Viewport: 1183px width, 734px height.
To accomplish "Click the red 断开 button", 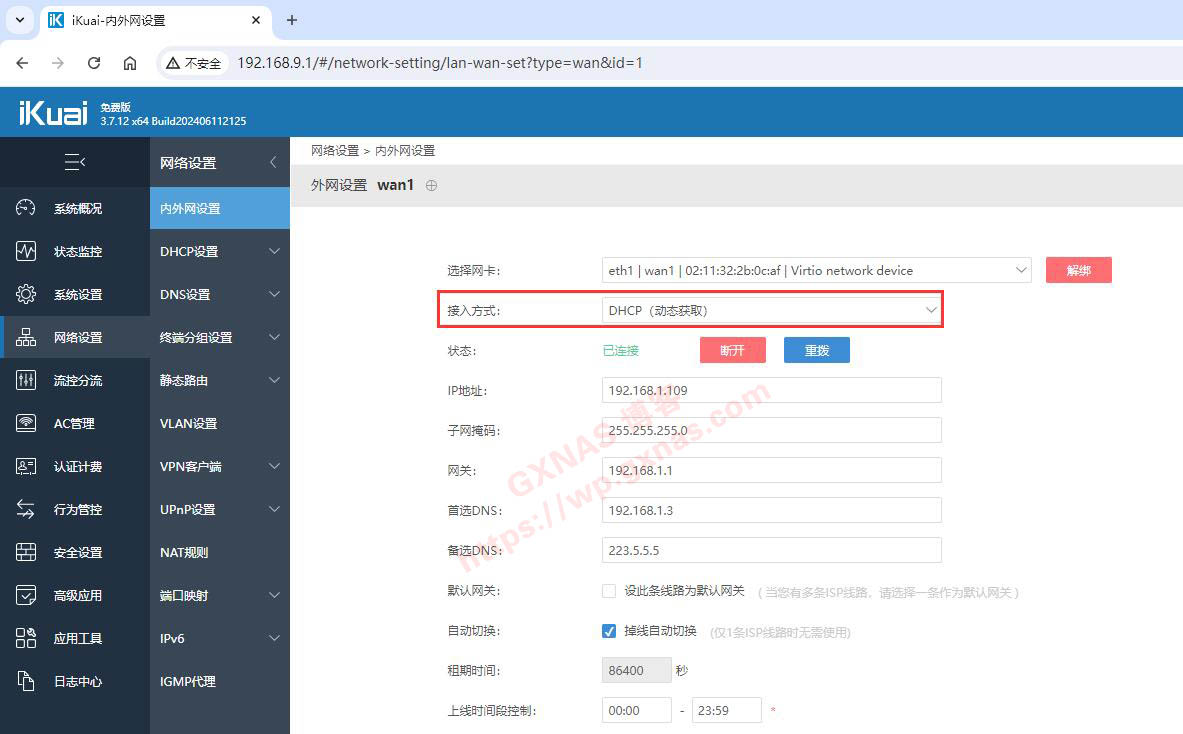I will [x=732, y=350].
